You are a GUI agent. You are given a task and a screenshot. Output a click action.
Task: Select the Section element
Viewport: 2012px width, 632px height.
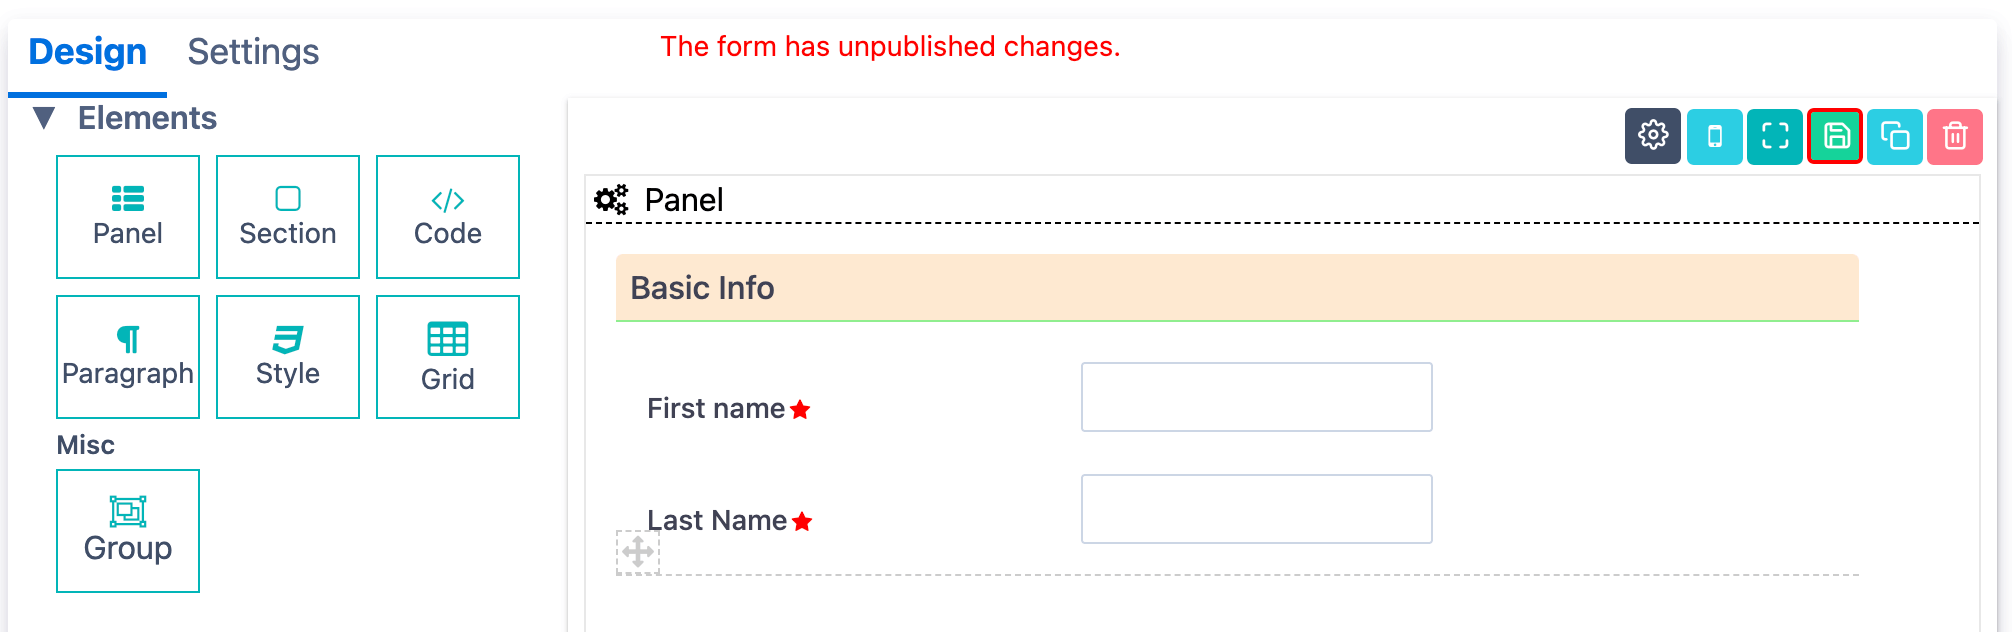tap(287, 215)
